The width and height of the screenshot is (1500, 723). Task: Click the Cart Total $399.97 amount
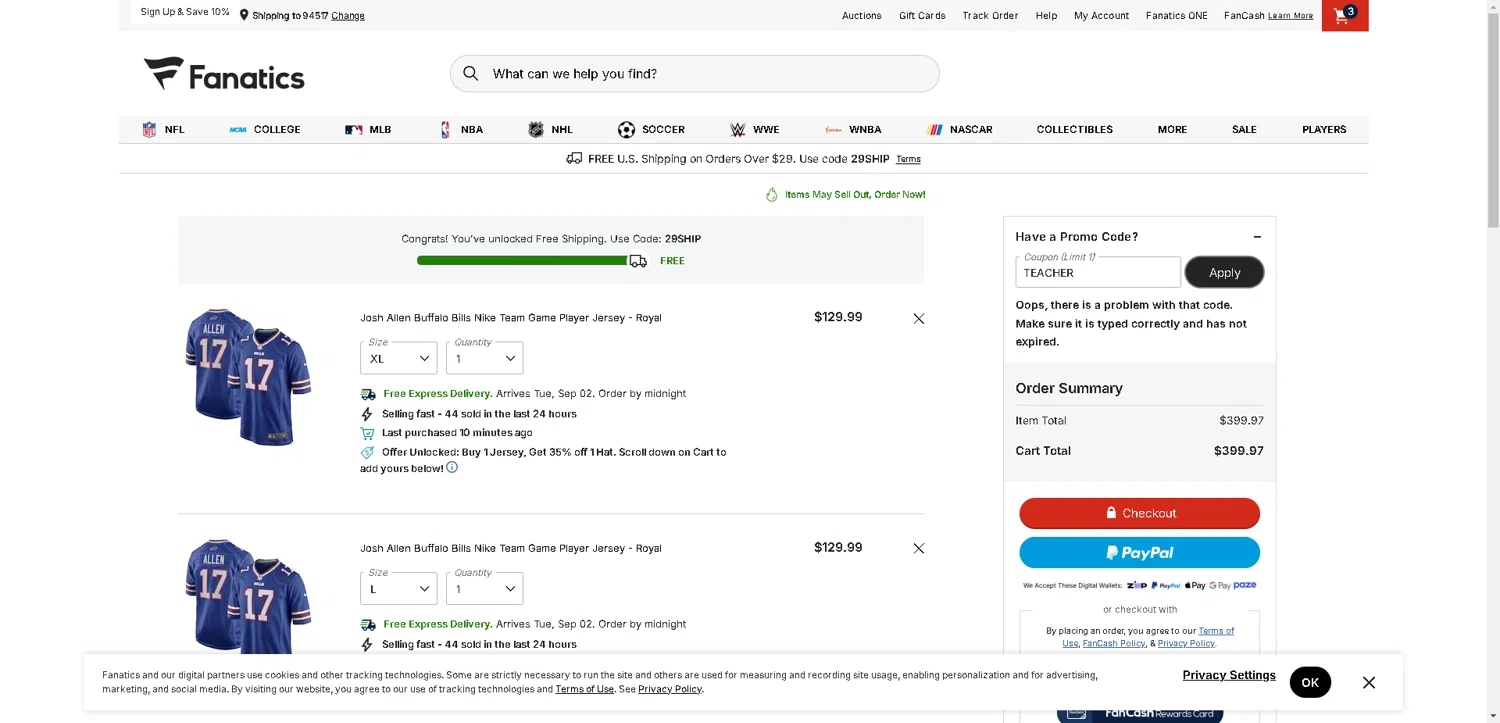[x=1238, y=451]
